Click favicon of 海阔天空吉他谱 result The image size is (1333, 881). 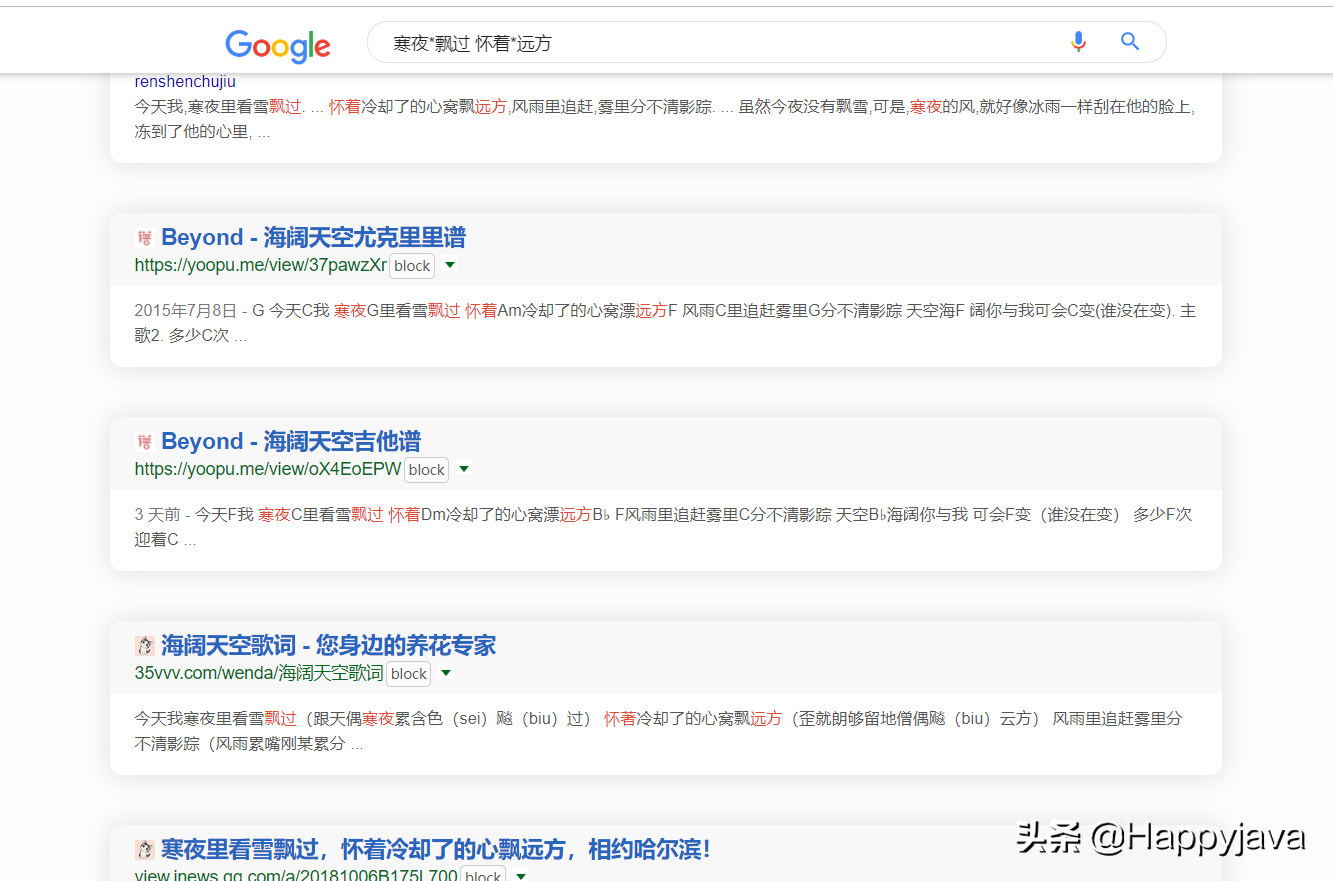(145, 442)
